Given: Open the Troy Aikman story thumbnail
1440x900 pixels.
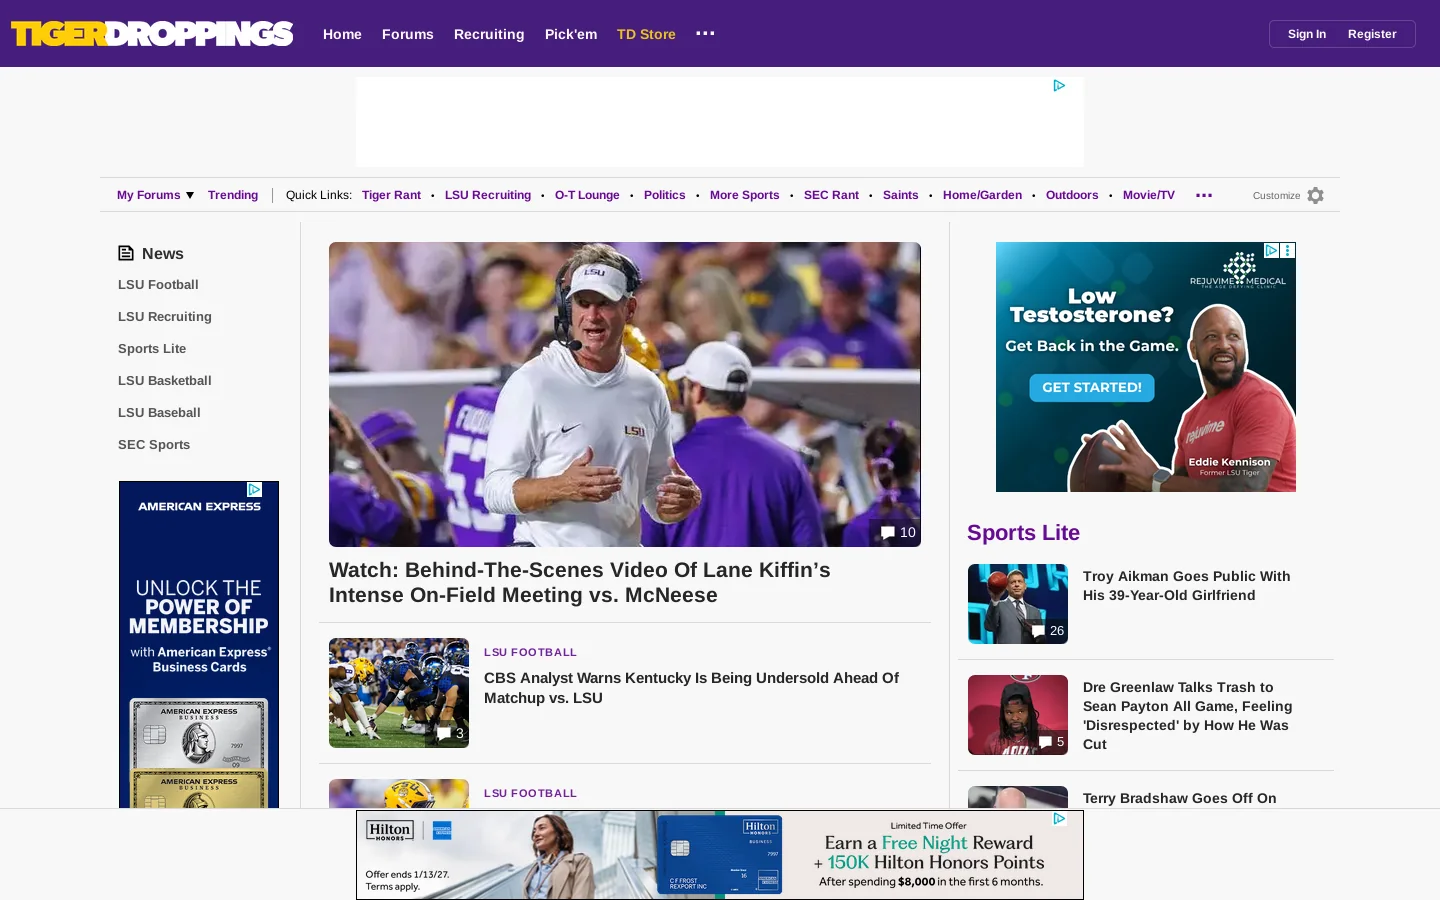Looking at the screenshot, I should (1018, 604).
